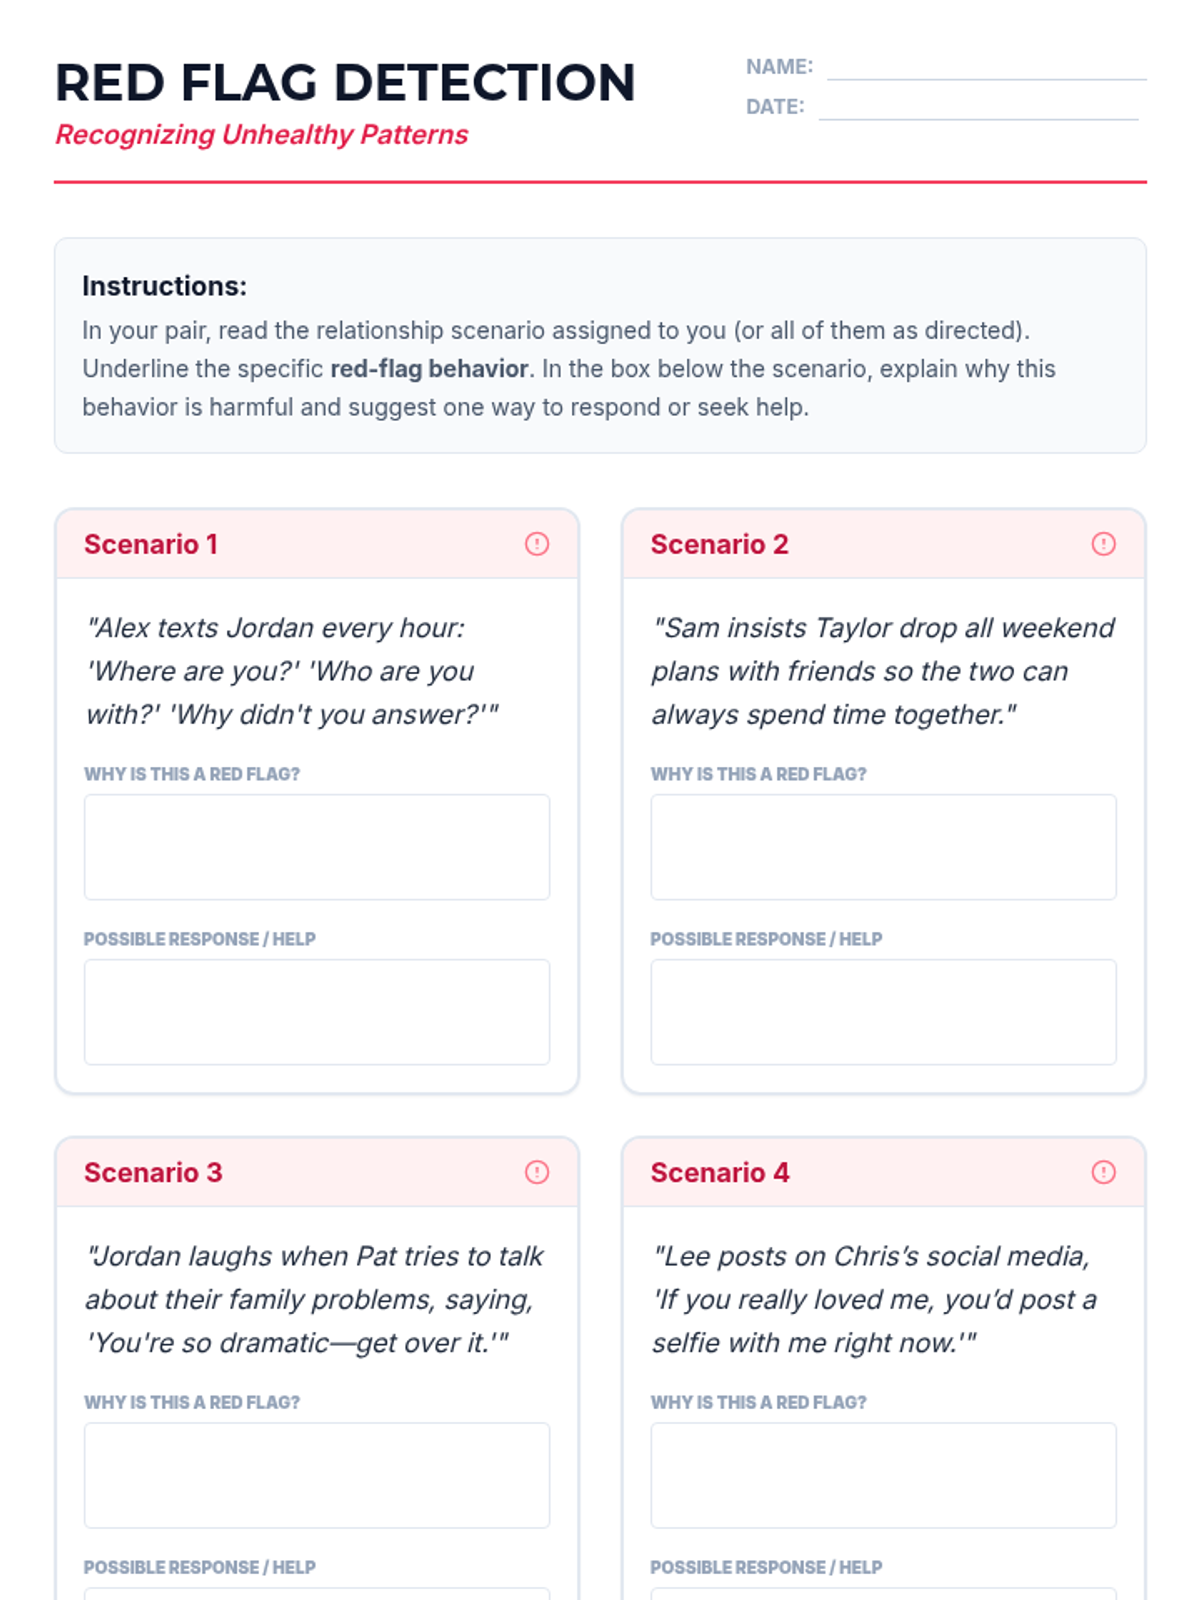Screen dimensions: 1200x1600
Task: Click the alert icon in Scenario 3 header
Action: (537, 1172)
